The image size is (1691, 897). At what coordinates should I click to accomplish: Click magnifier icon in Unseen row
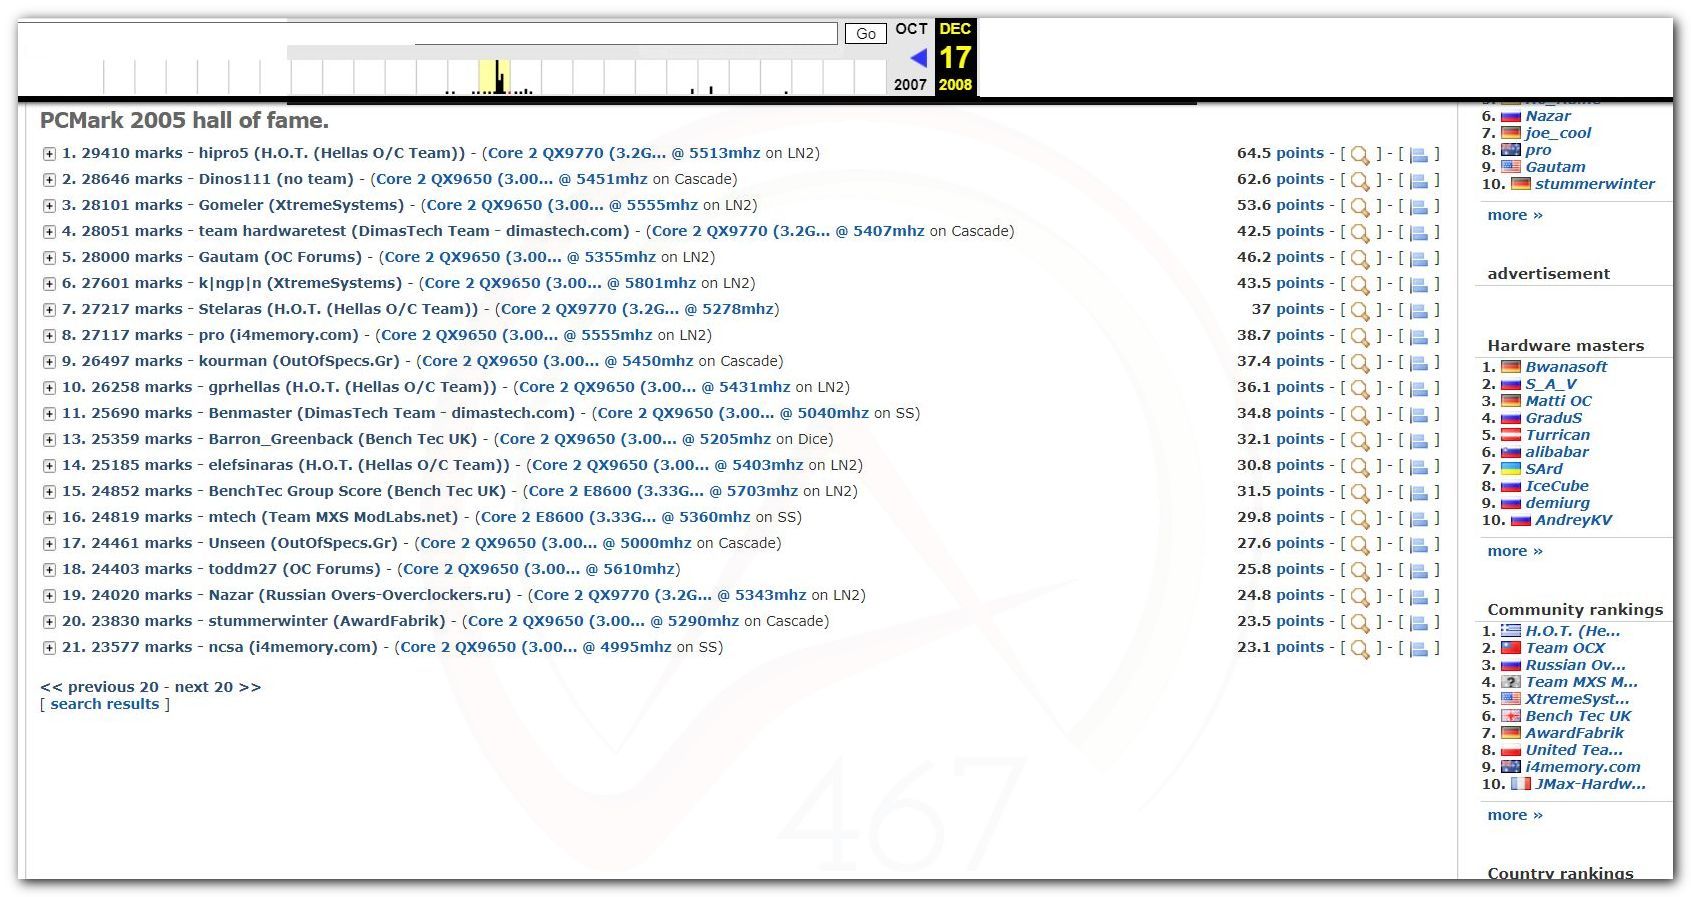[x=1360, y=544]
